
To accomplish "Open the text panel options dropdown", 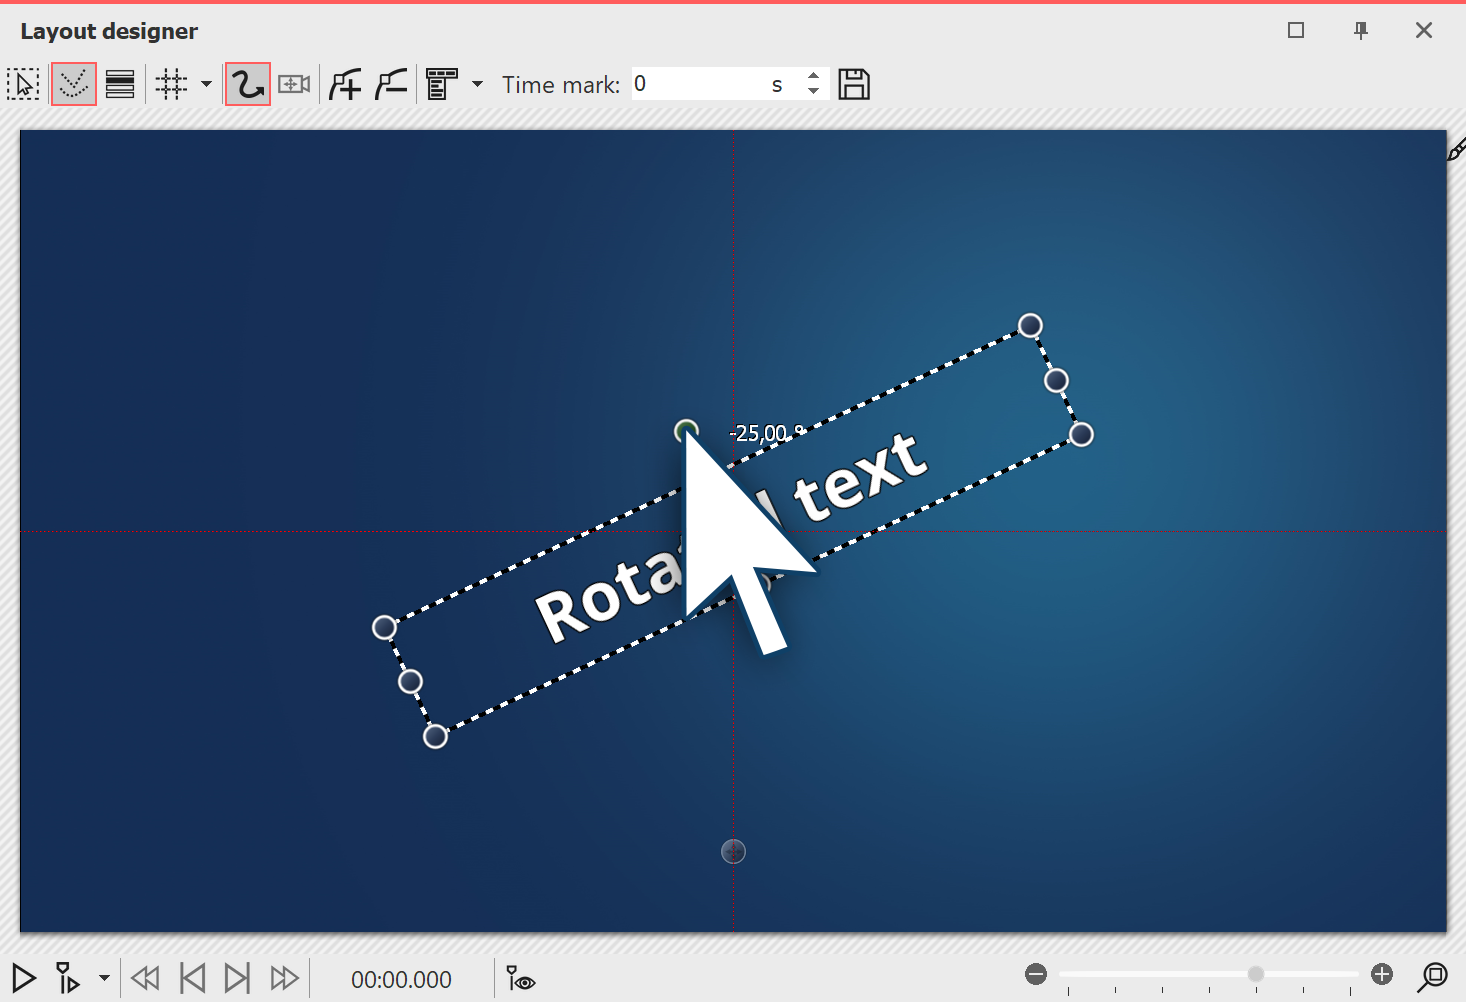I will click(477, 83).
